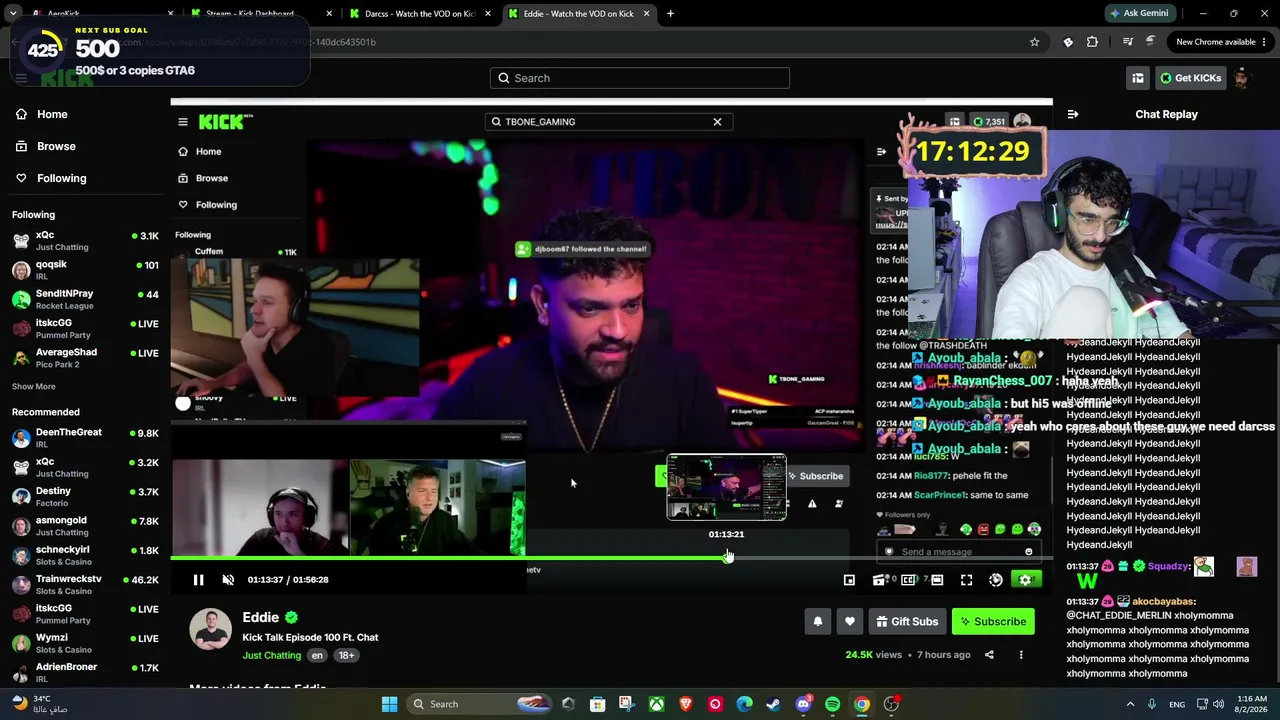Bookmark this page with the star
Image resolution: width=1280 pixels, height=720 pixels.
1034,42
